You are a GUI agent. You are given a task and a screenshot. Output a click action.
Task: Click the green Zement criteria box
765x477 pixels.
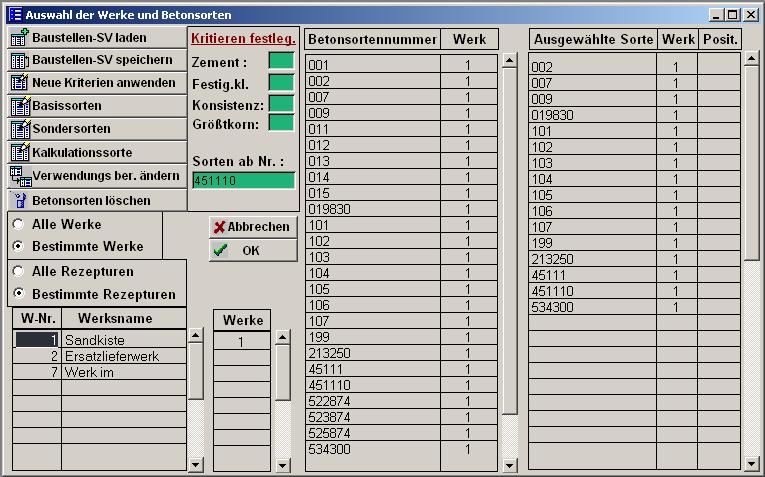pyautogui.click(x=281, y=61)
